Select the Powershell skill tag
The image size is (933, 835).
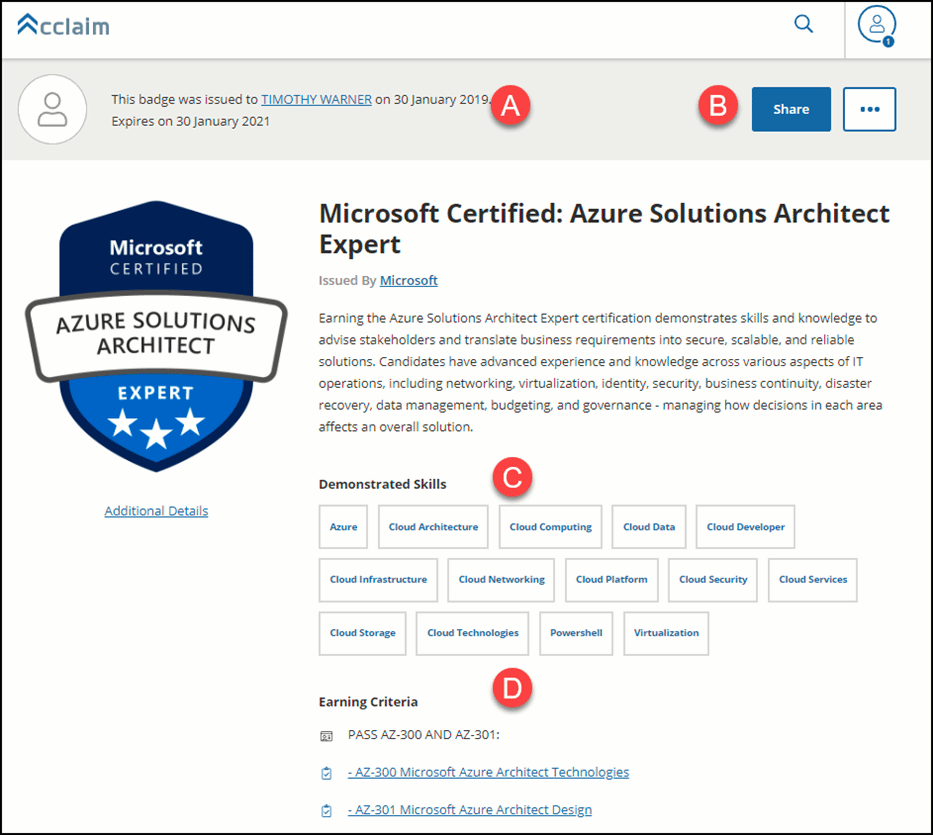pyautogui.click(x=576, y=633)
